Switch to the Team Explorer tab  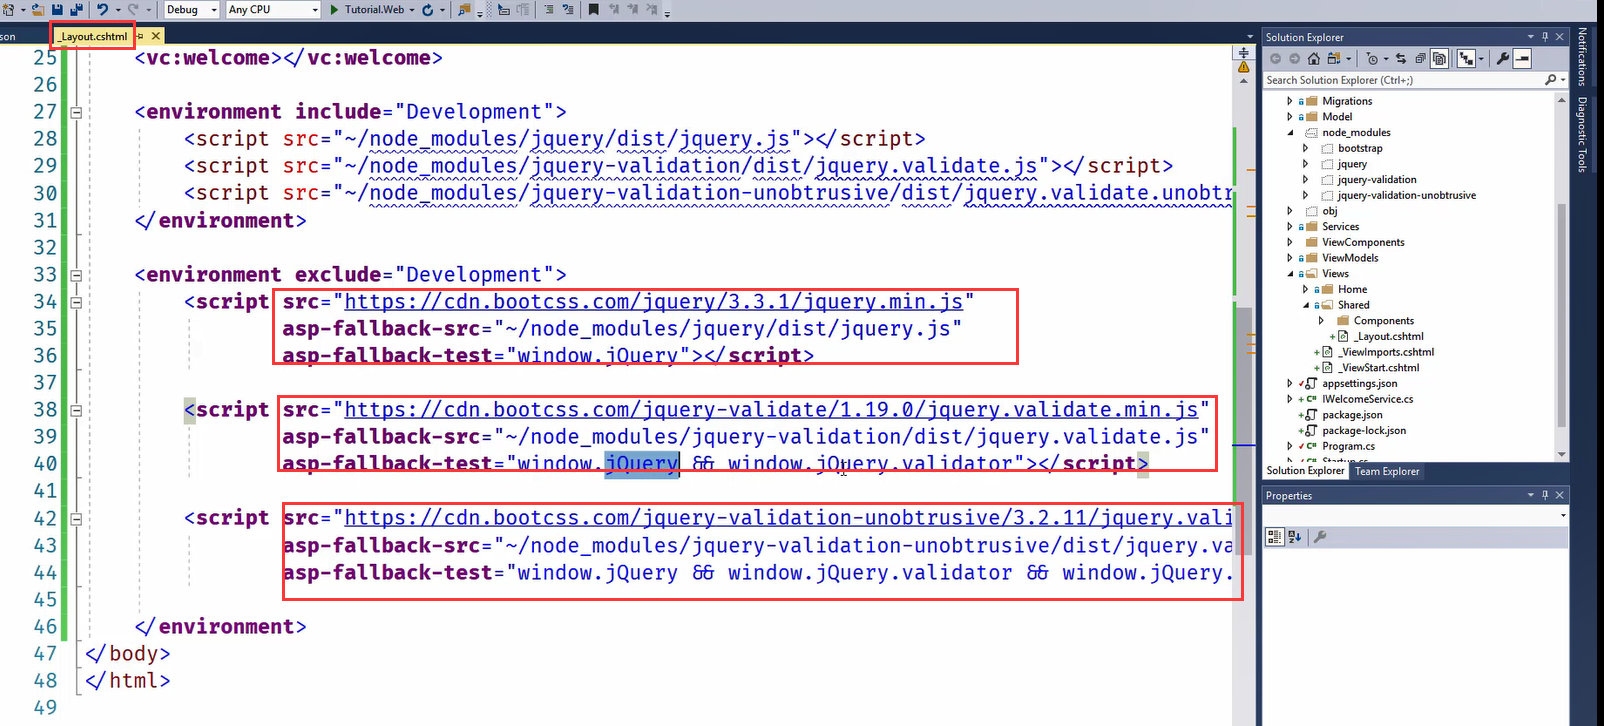(1386, 471)
